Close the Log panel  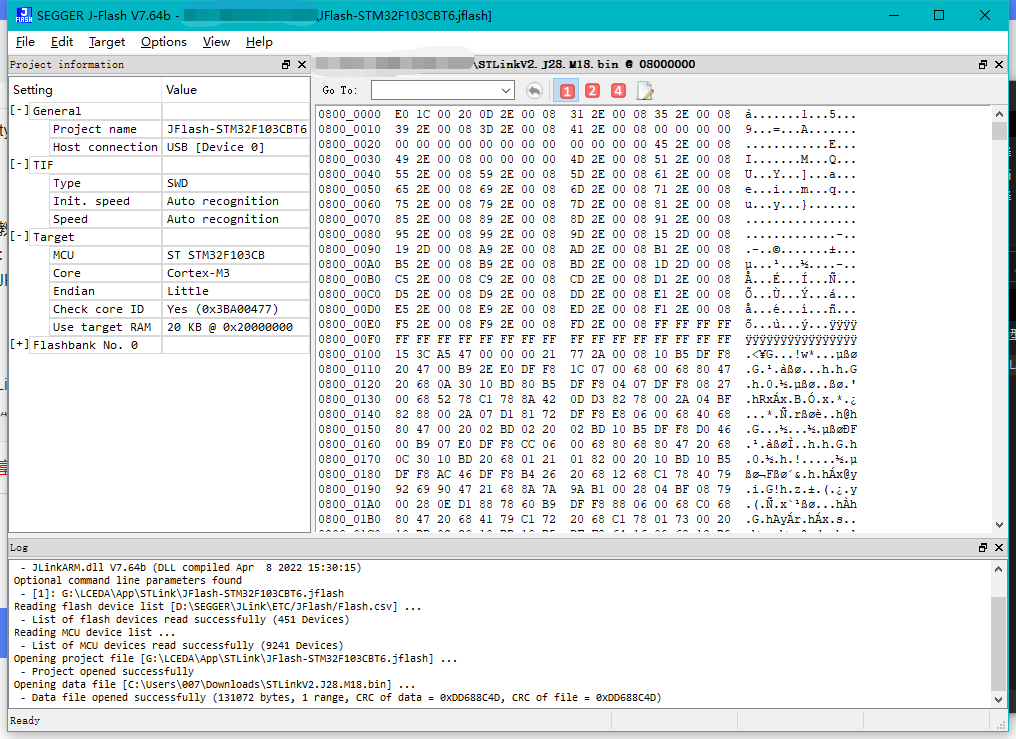(999, 548)
